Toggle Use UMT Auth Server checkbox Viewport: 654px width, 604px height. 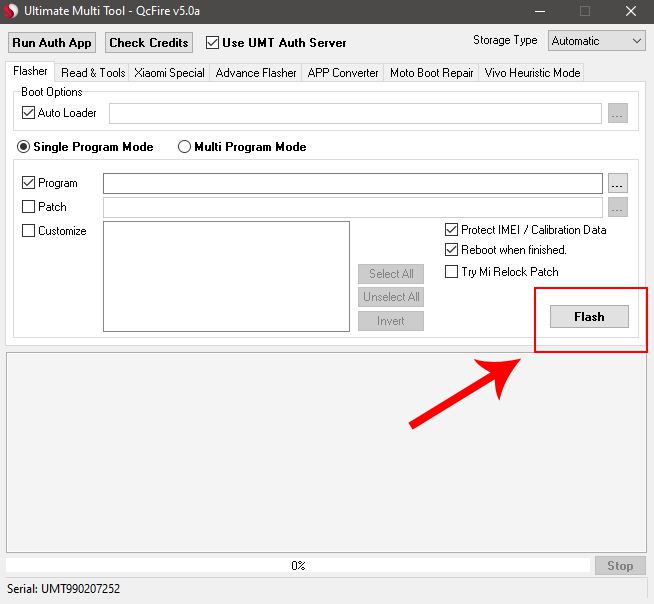click(x=212, y=43)
